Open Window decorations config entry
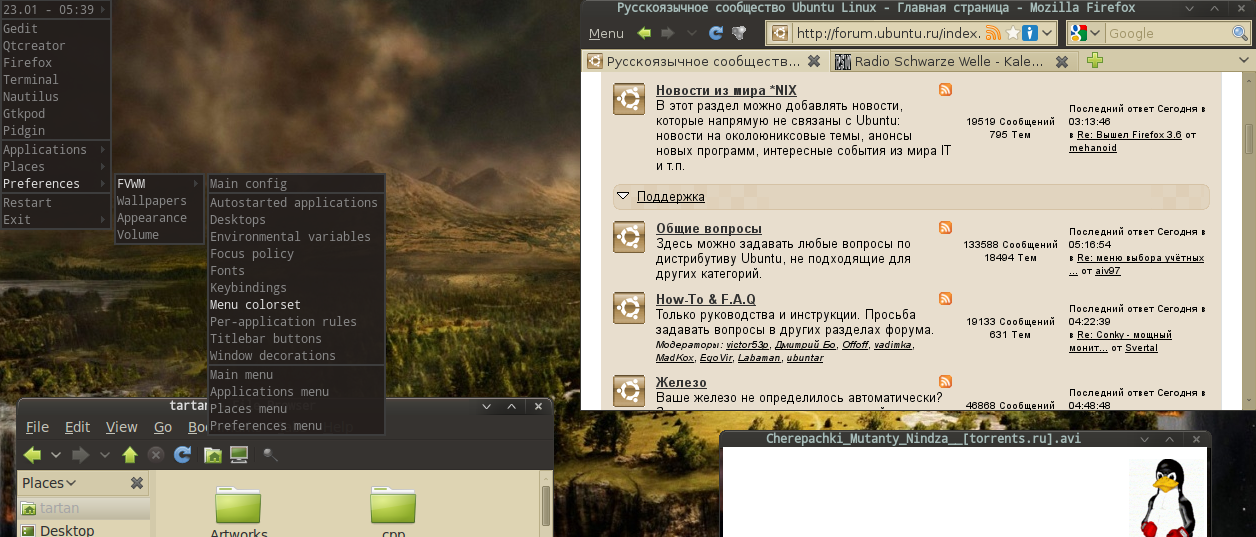1256x537 pixels. pyautogui.click(x=296, y=356)
